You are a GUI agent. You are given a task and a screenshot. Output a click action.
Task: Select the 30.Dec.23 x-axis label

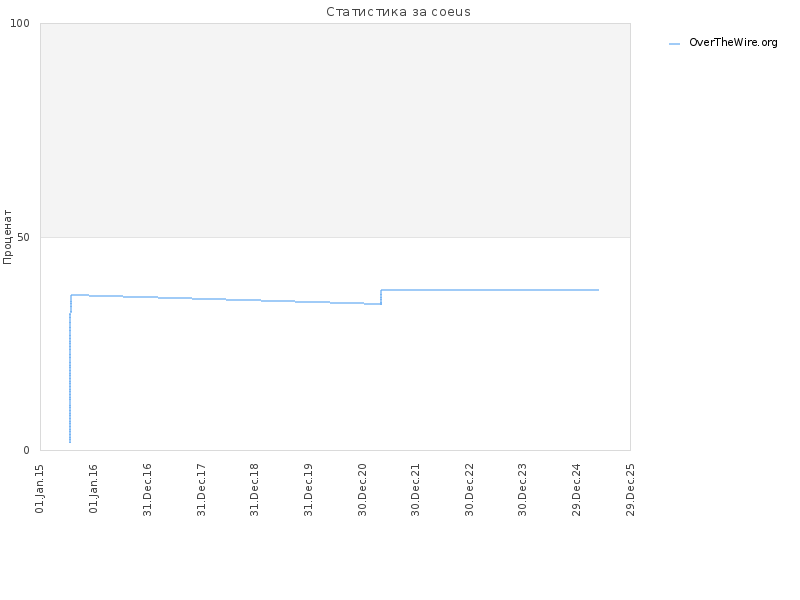[x=522, y=490]
